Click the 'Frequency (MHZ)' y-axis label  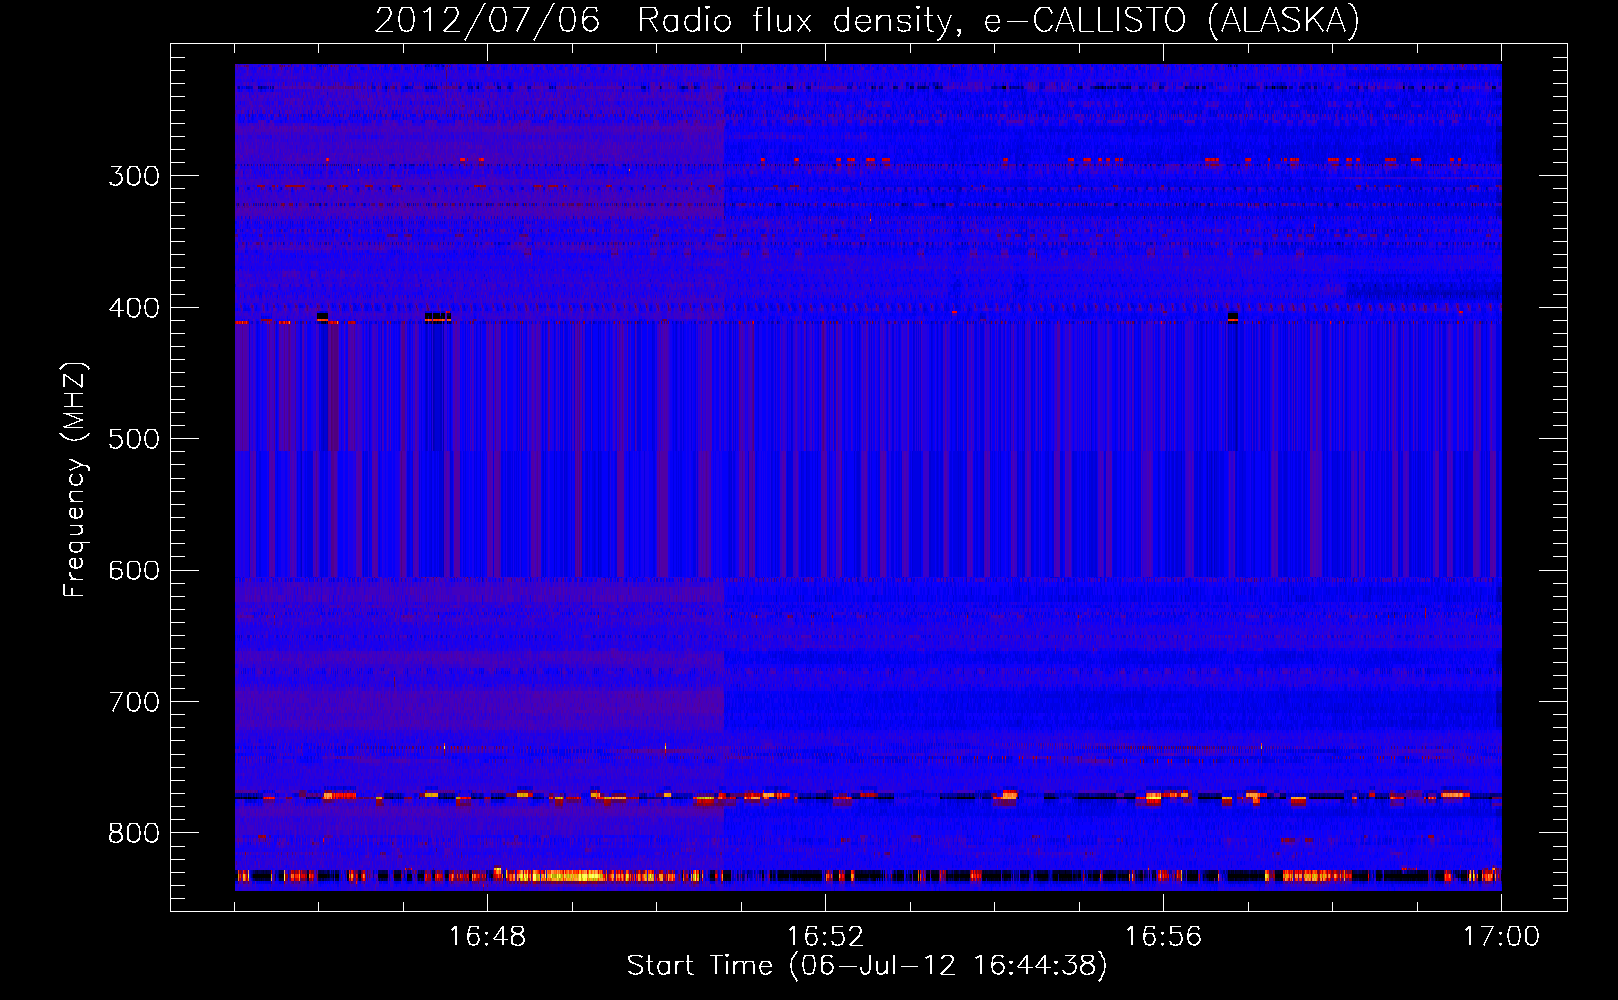75,480
